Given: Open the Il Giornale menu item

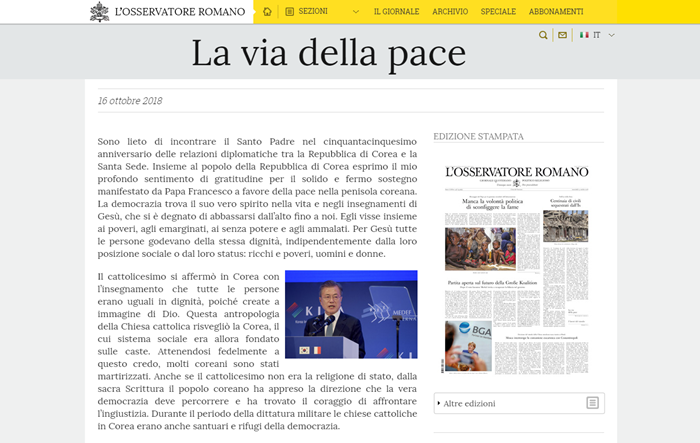Looking at the screenshot, I should pos(396,12).
